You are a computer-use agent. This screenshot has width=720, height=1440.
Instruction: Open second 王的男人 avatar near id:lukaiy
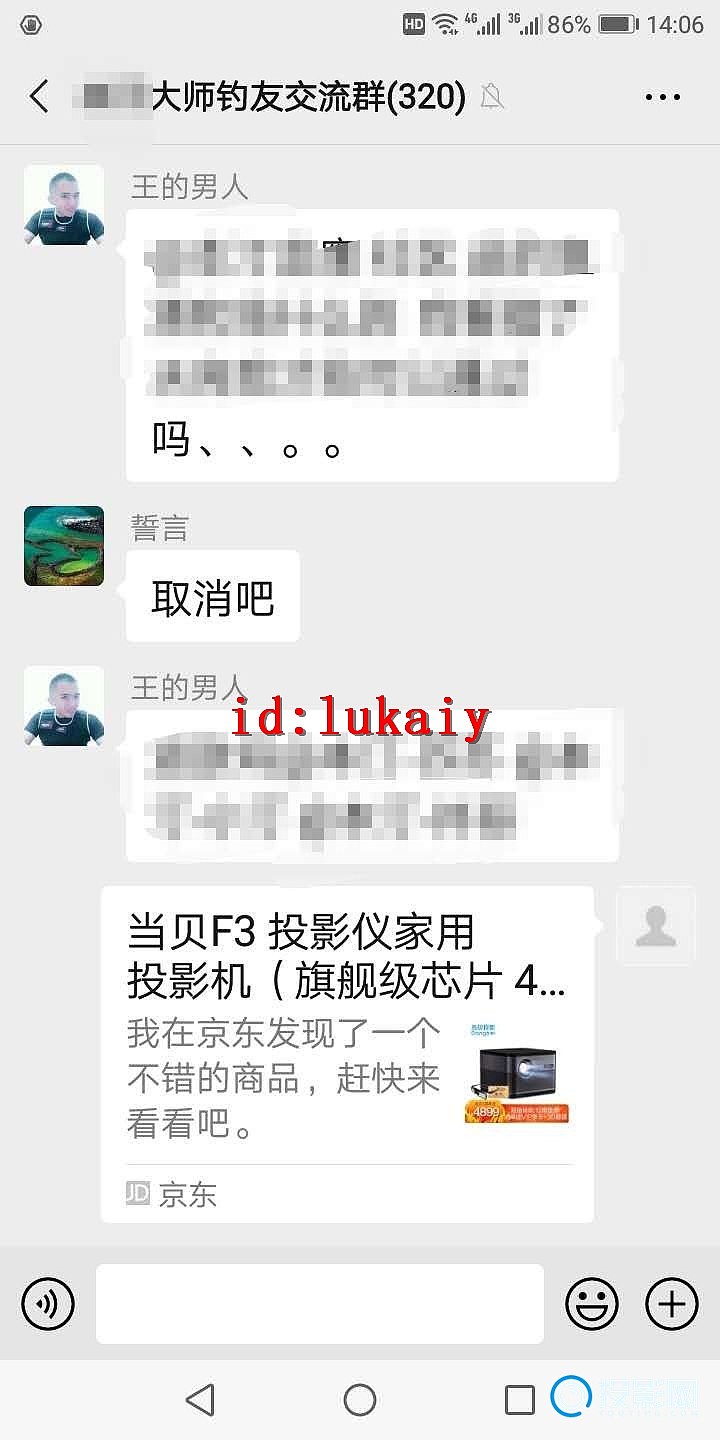(x=64, y=706)
